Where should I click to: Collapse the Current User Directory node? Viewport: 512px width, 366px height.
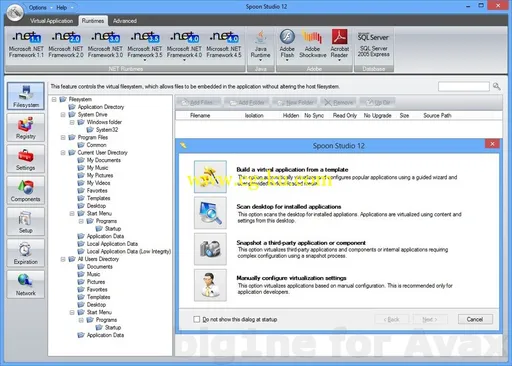[x=63, y=153]
